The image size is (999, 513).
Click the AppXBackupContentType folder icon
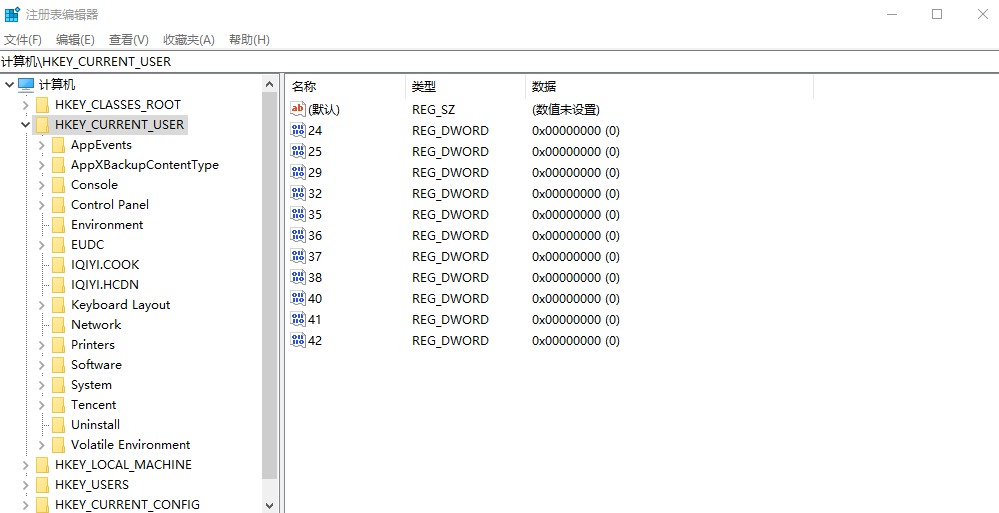59,165
